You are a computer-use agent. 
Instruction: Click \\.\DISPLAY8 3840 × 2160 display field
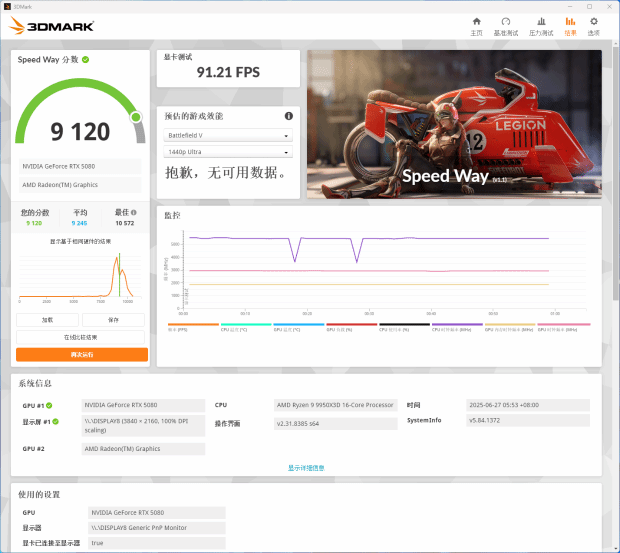click(143, 426)
